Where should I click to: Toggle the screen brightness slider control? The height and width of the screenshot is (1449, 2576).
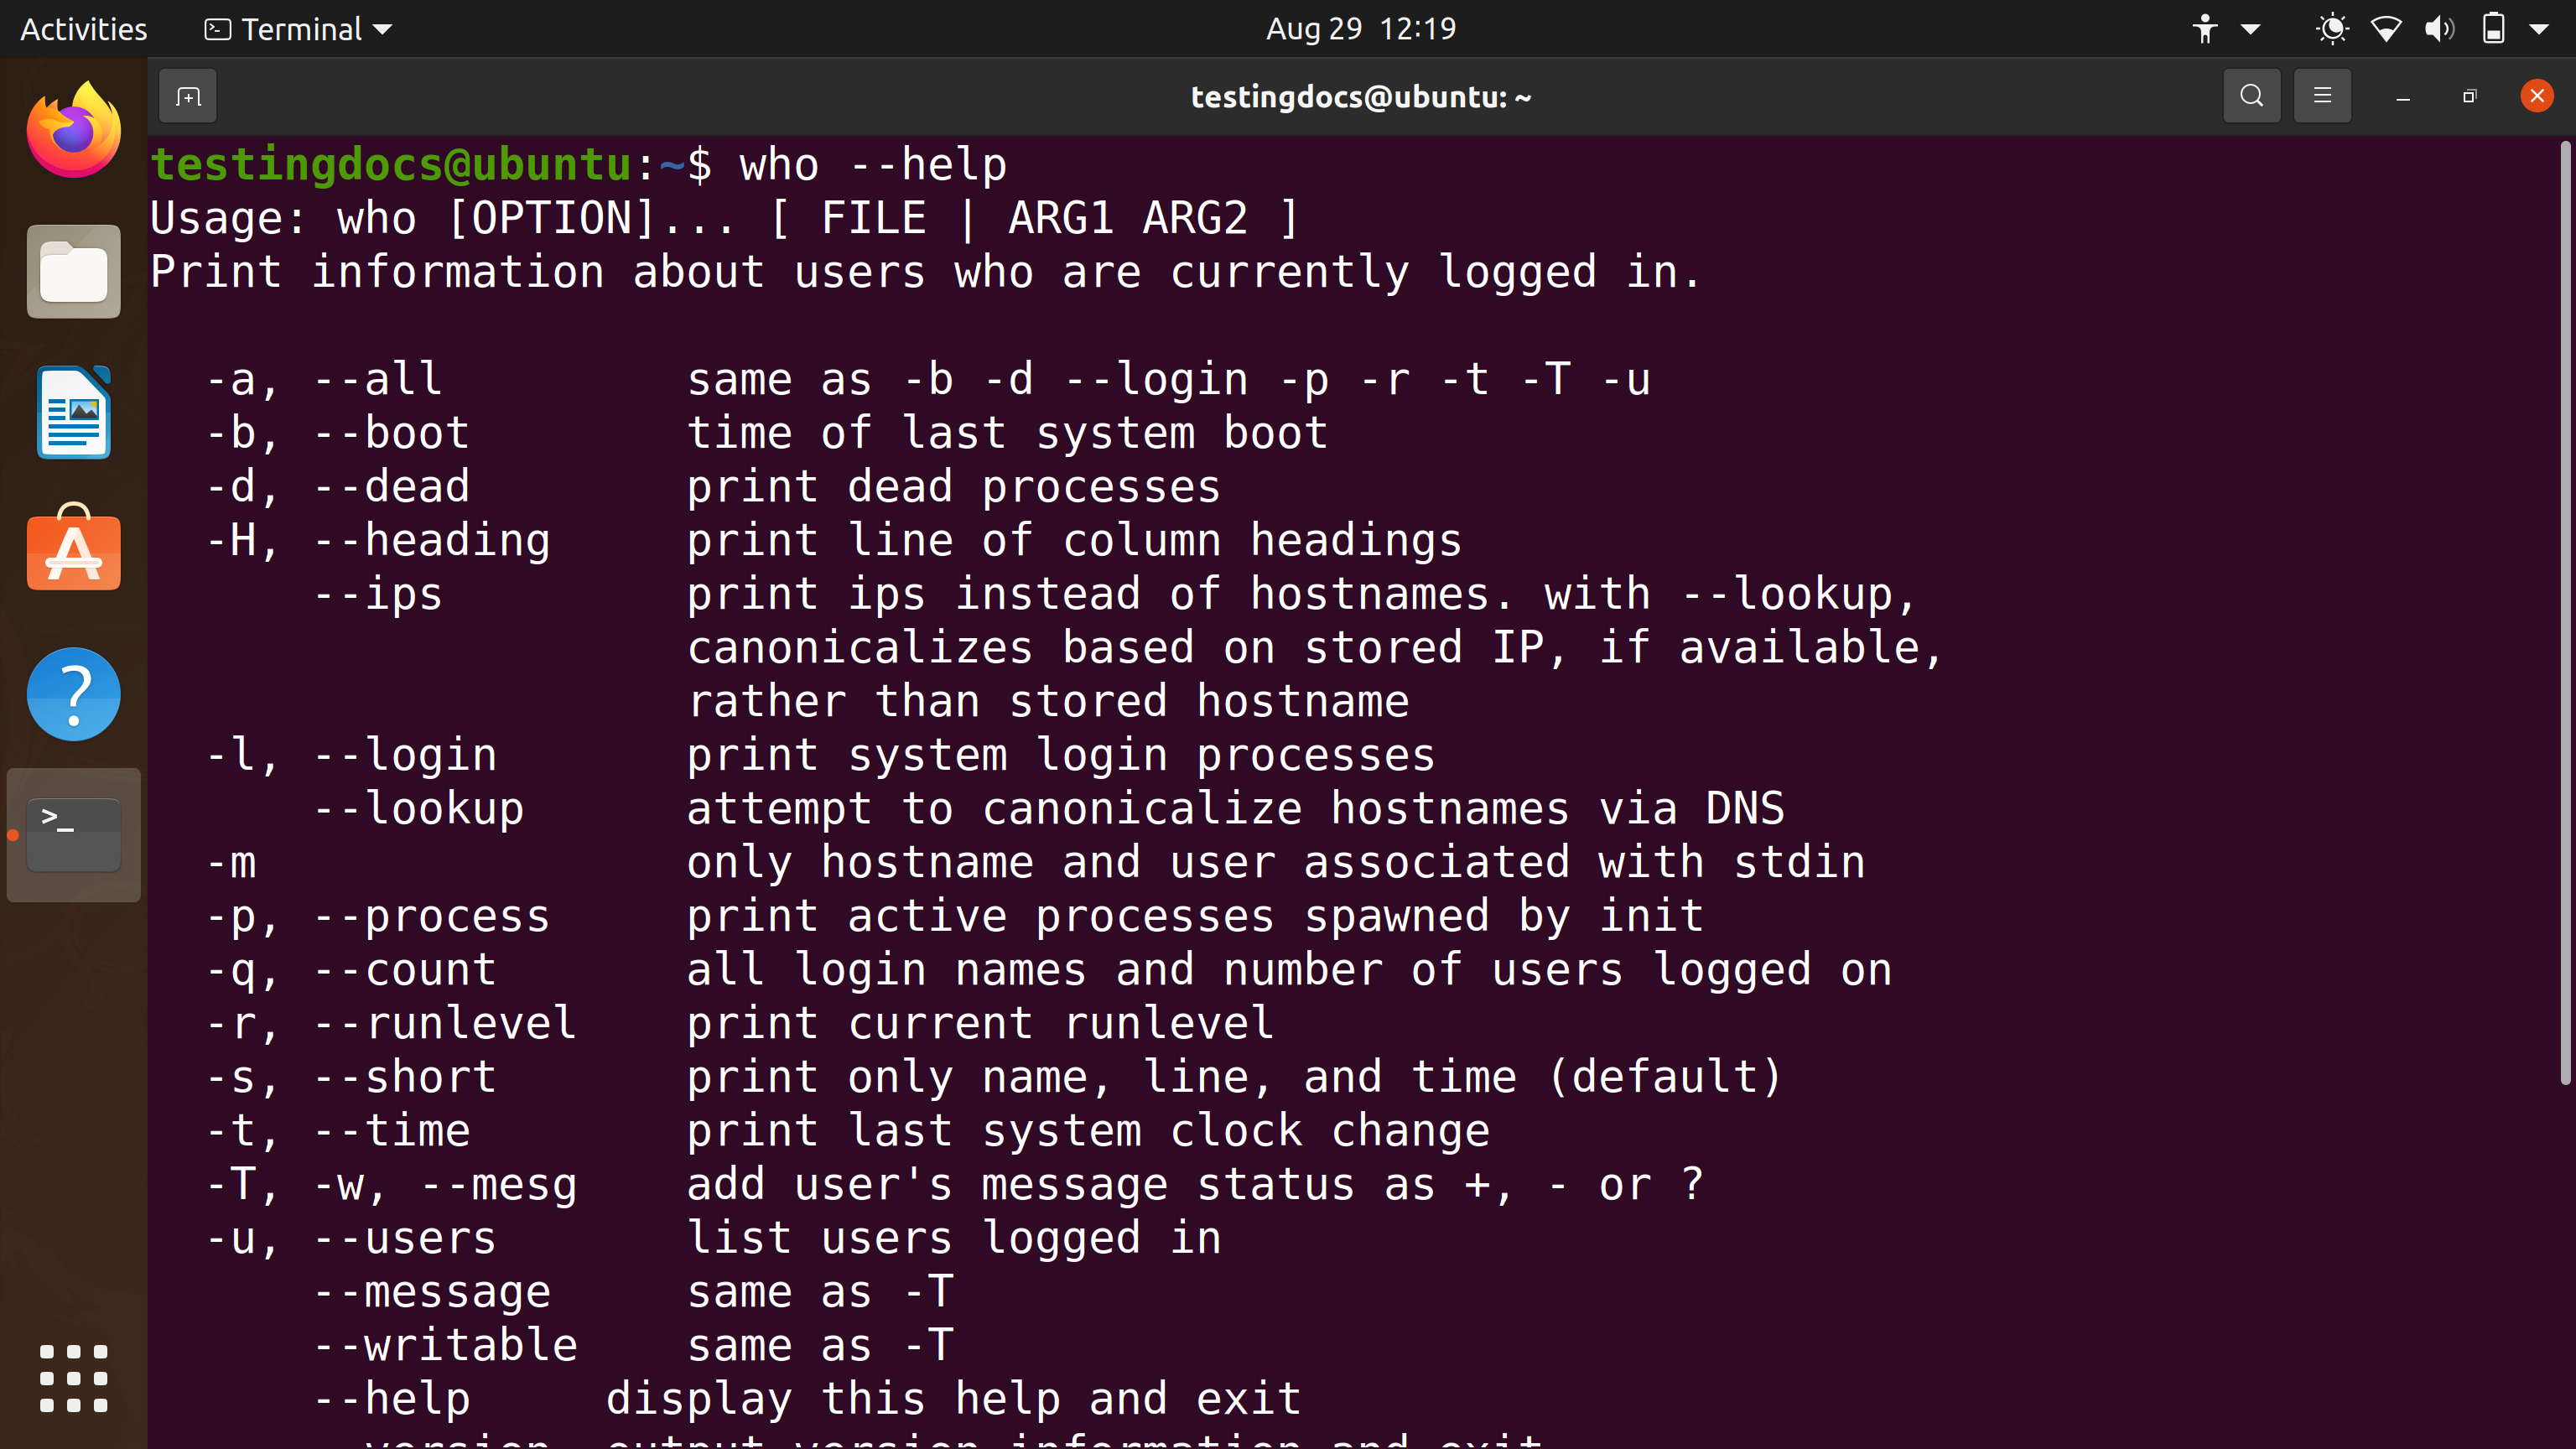click(x=2332, y=29)
